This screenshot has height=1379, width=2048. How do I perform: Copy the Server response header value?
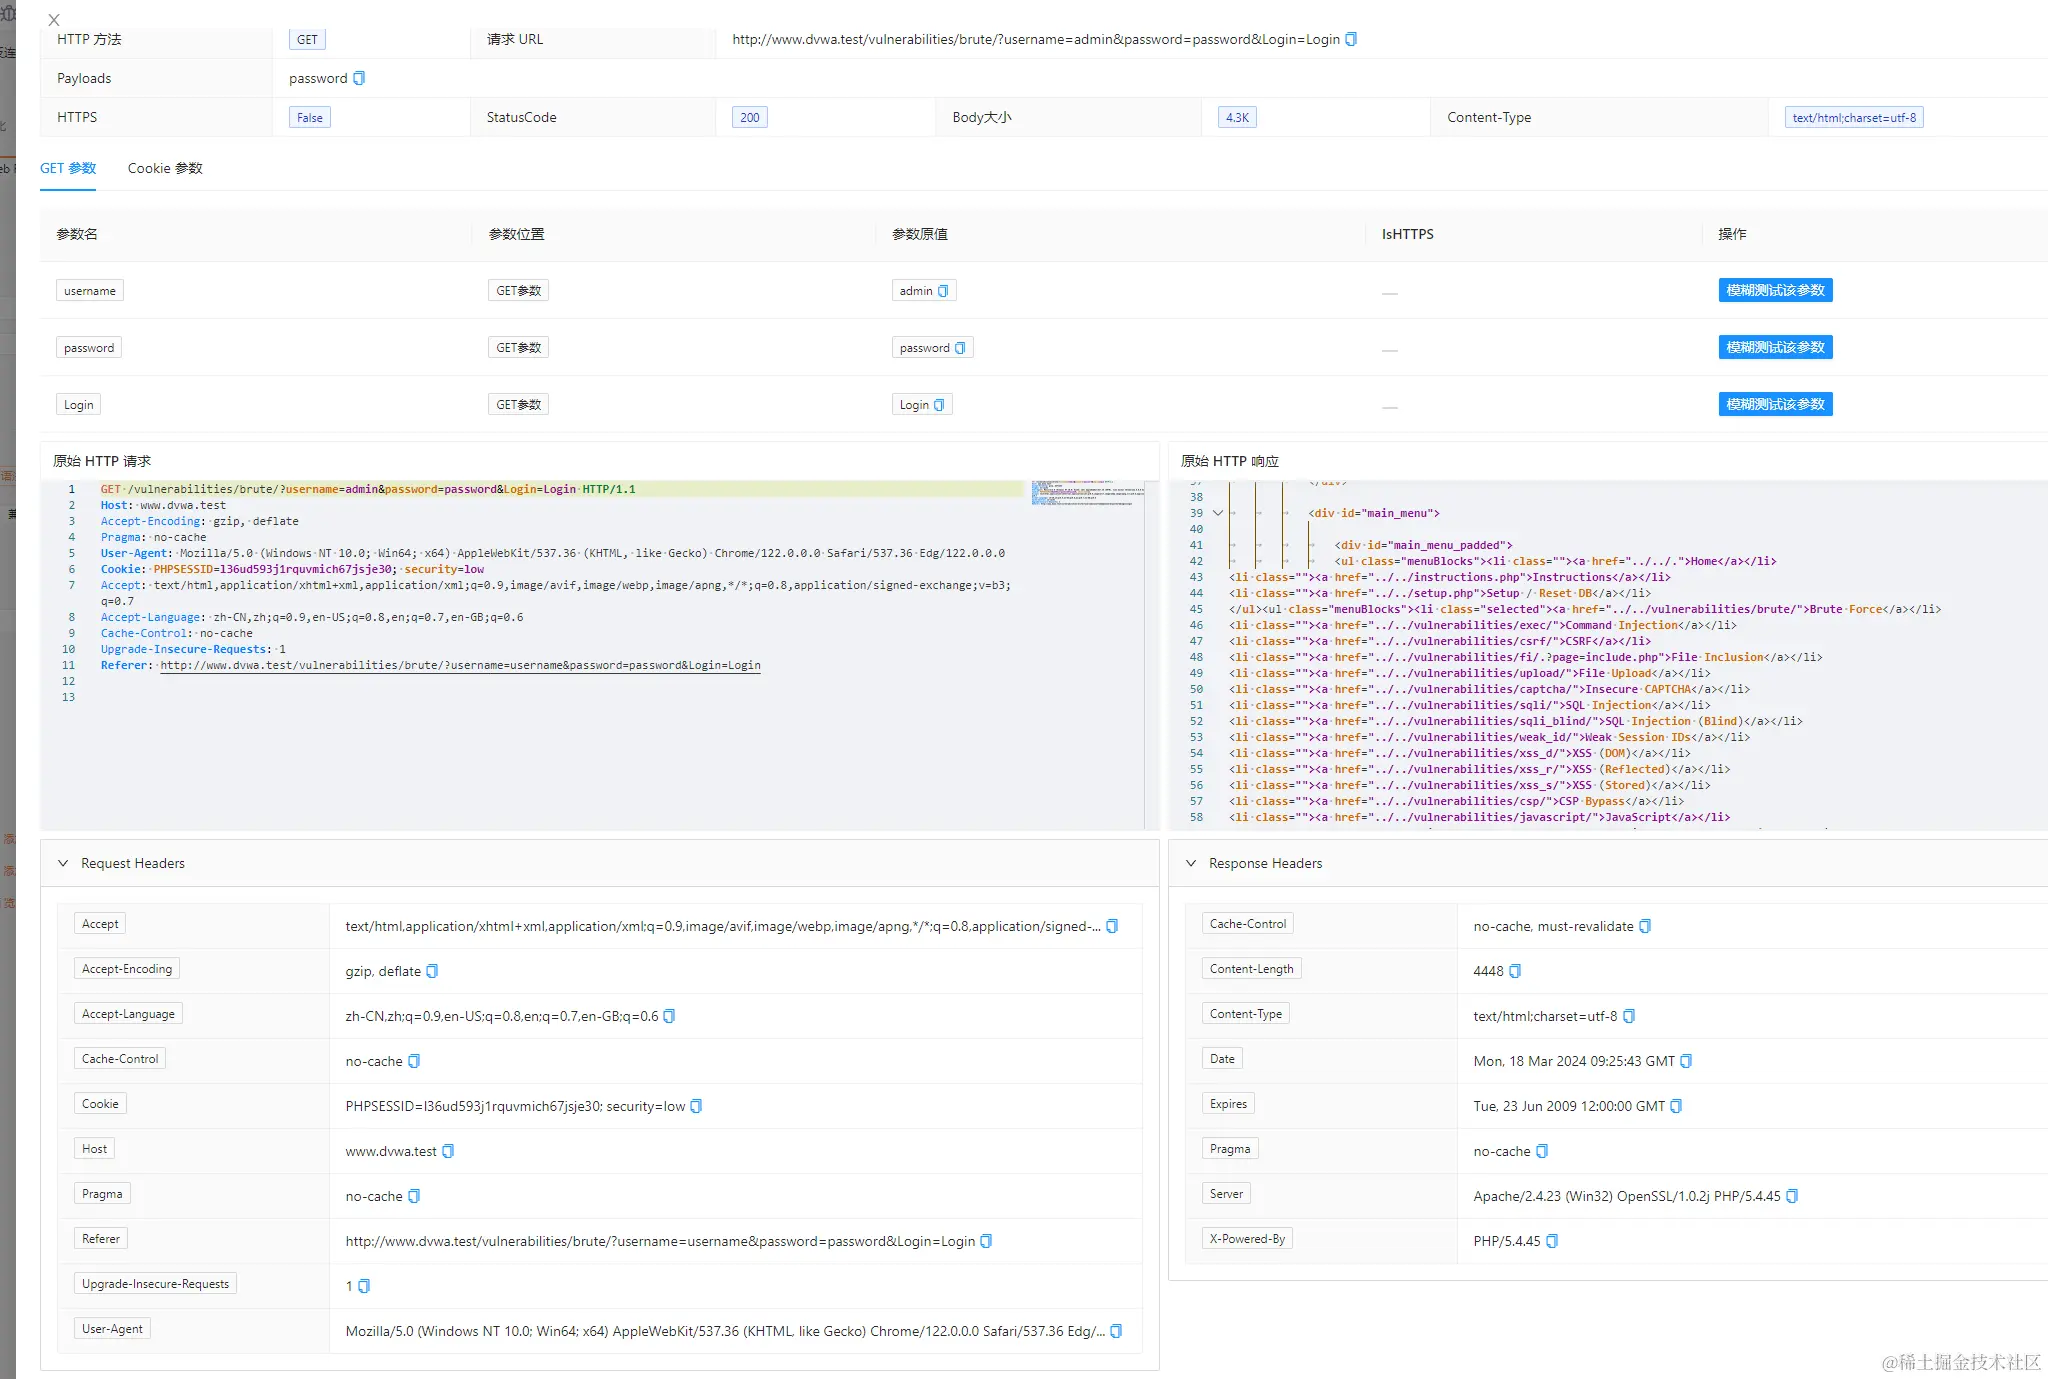click(1792, 1196)
